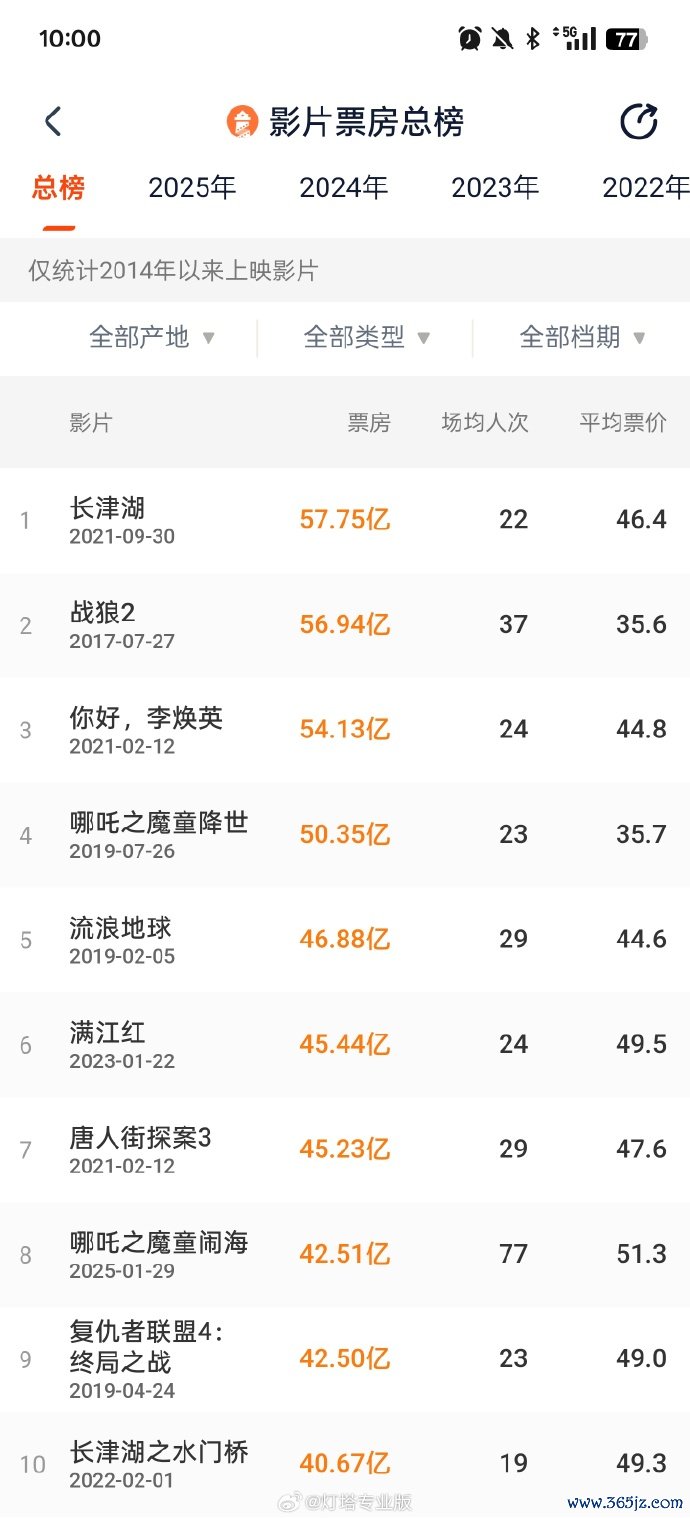Tap the 票房 column header
690x1518 pixels.
click(369, 423)
